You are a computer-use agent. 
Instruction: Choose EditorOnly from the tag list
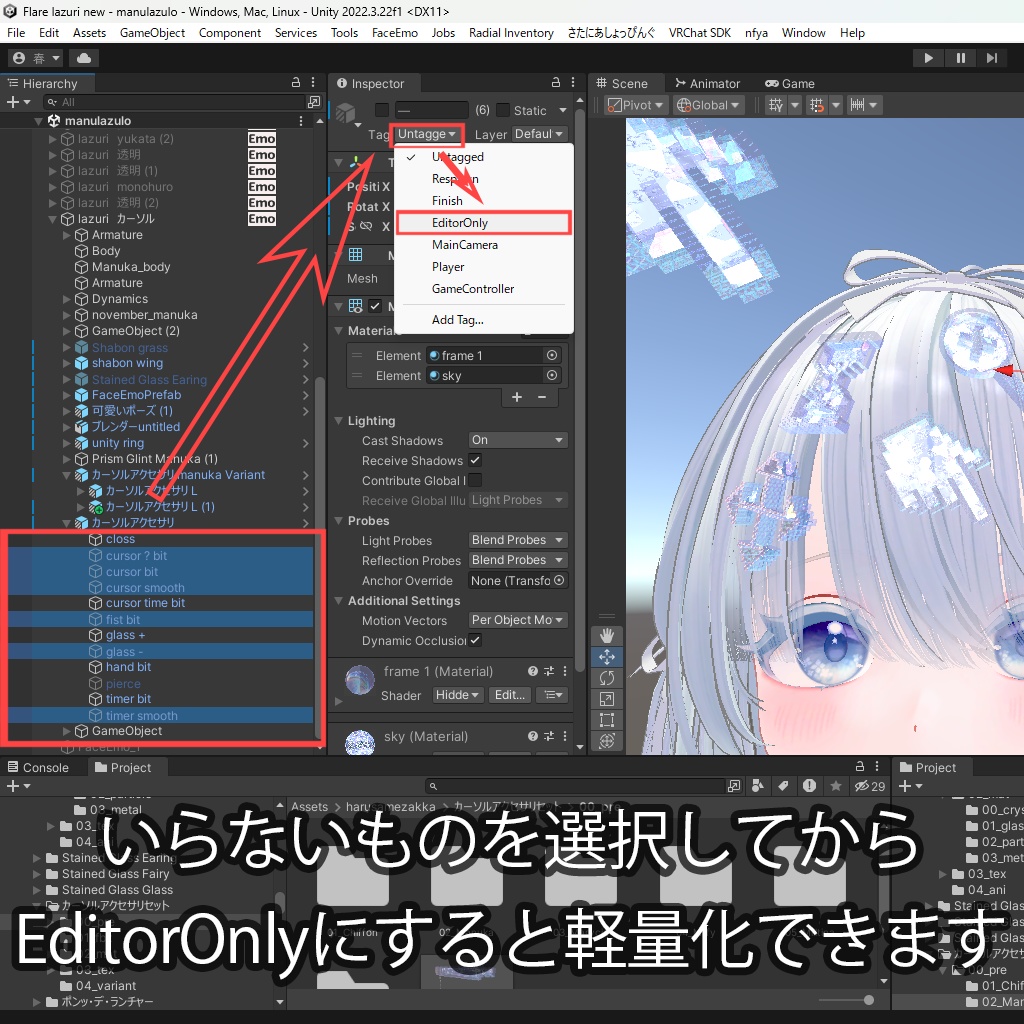[483, 223]
